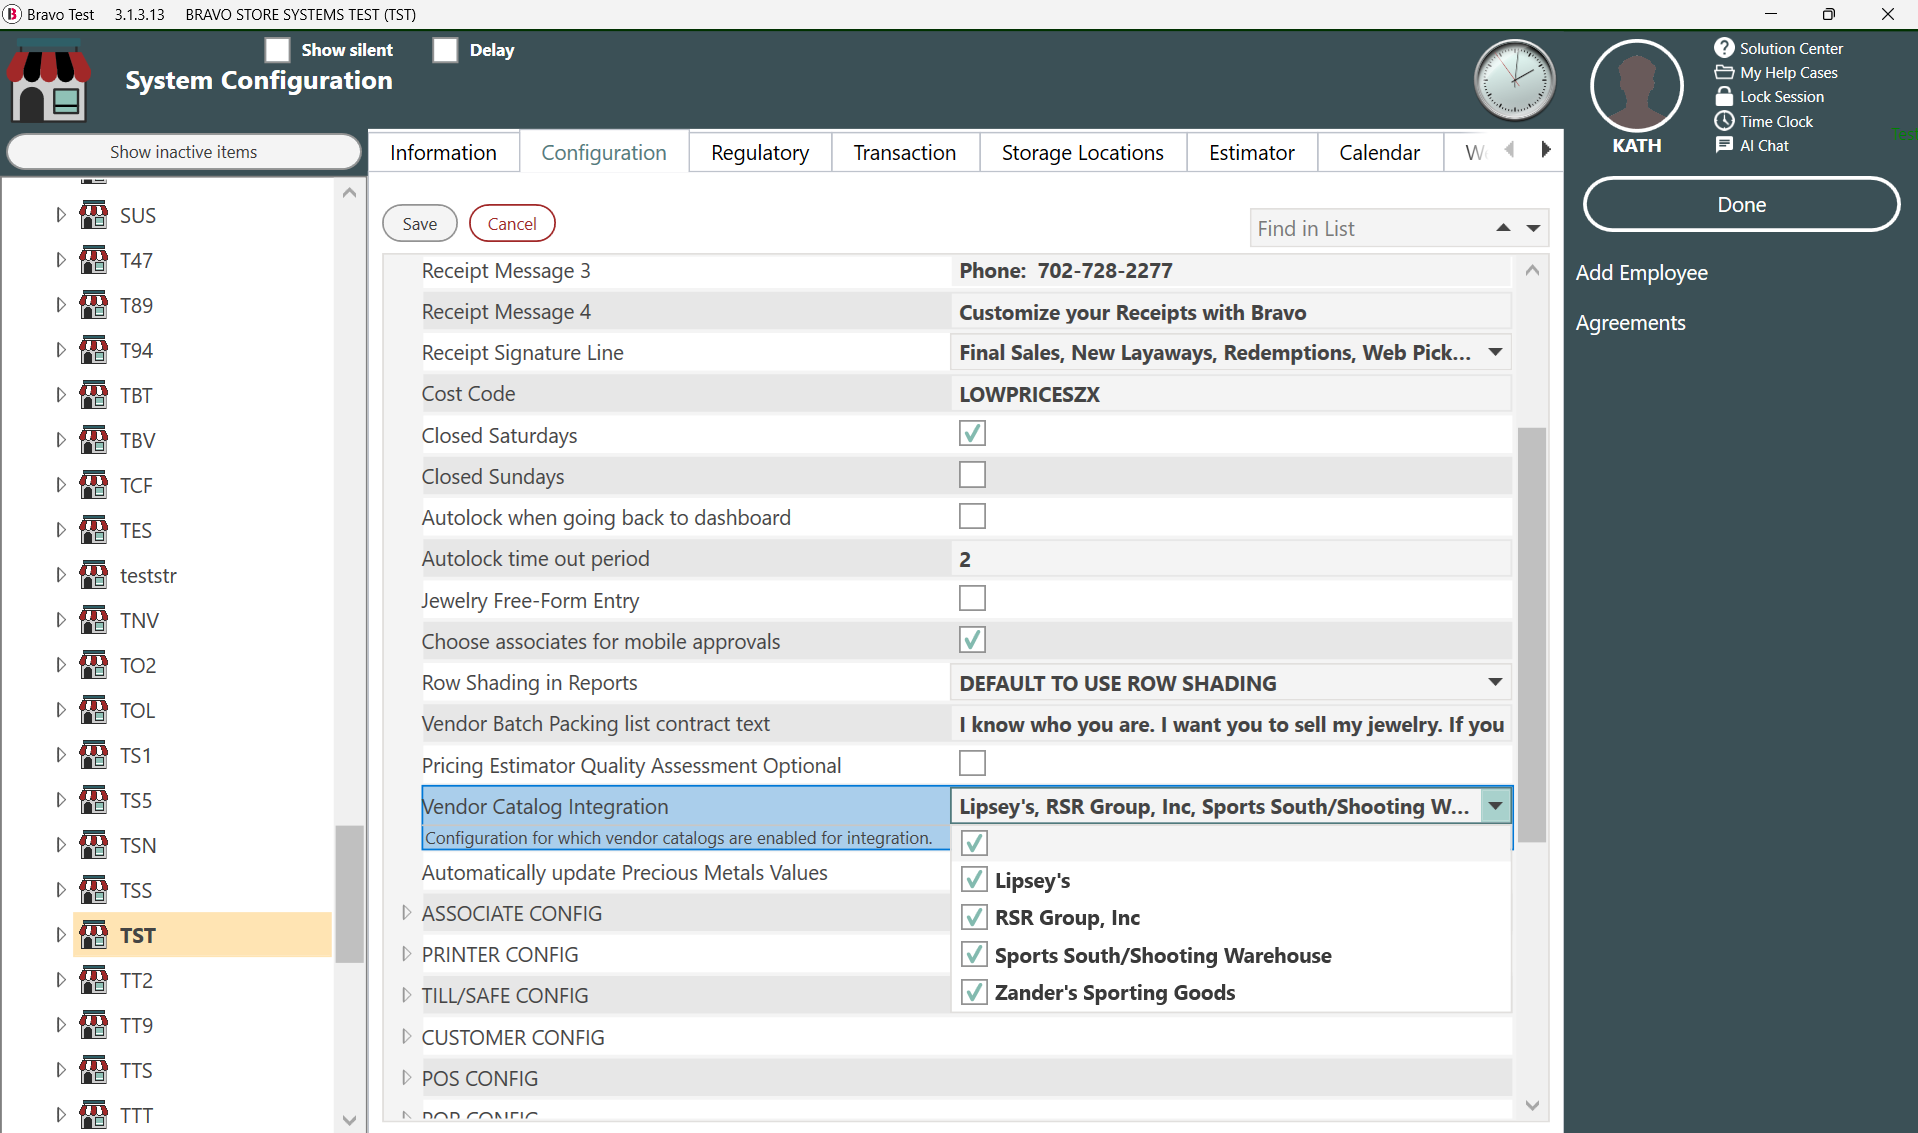Click the Bravo store logo icon
The image size is (1918, 1133).
[49, 82]
